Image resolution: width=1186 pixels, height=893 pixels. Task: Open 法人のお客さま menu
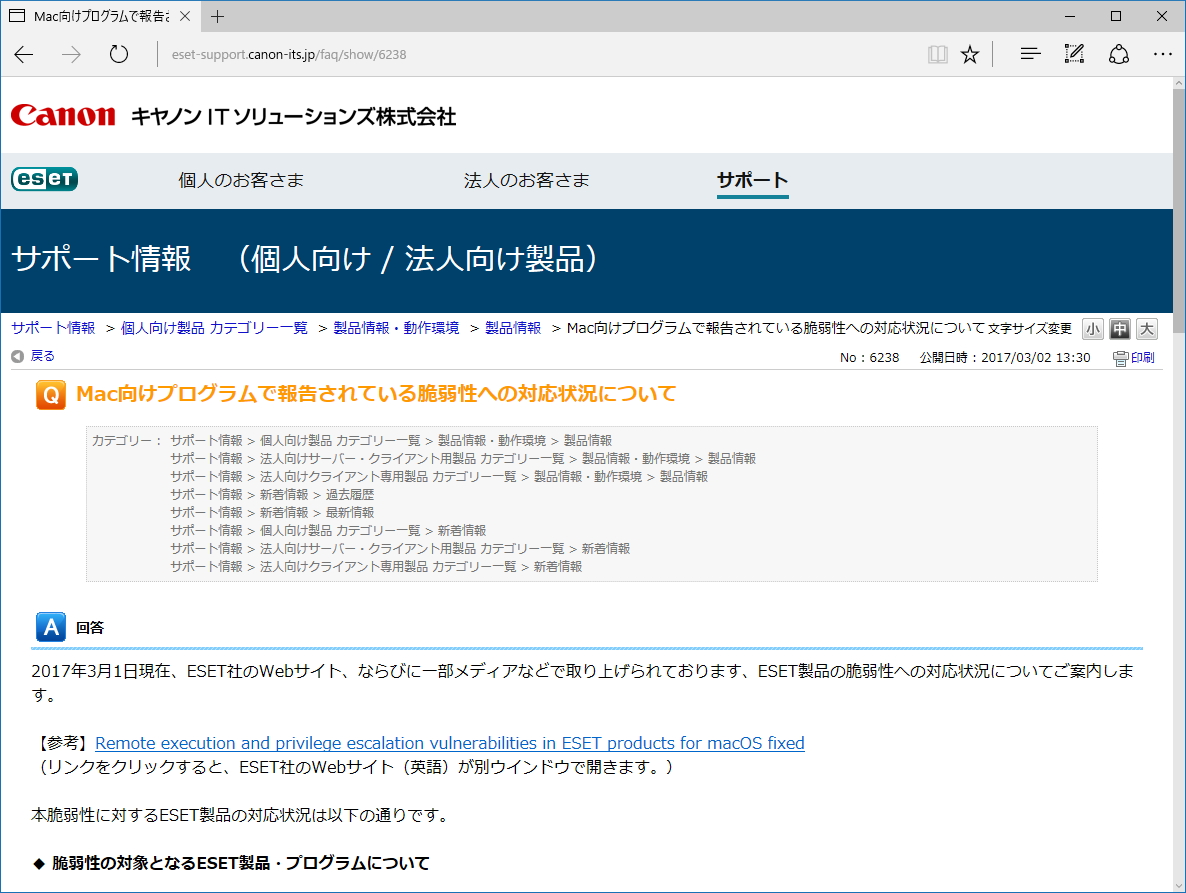pyautogui.click(x=526, y=180)
